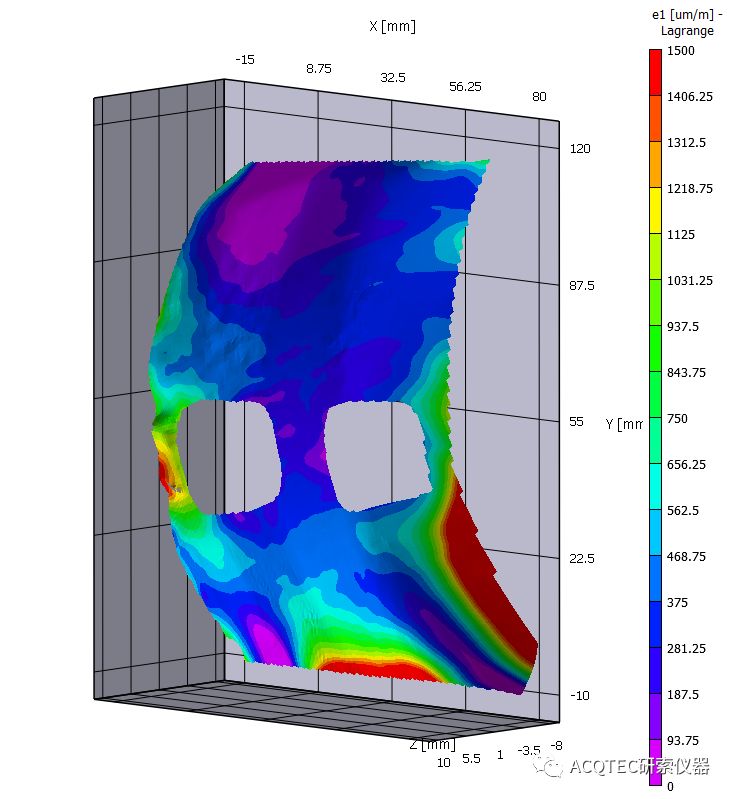This screenshot has width=733, height=799.
Task: Select the 1312.5 color scale label
Action: (686, 143)
